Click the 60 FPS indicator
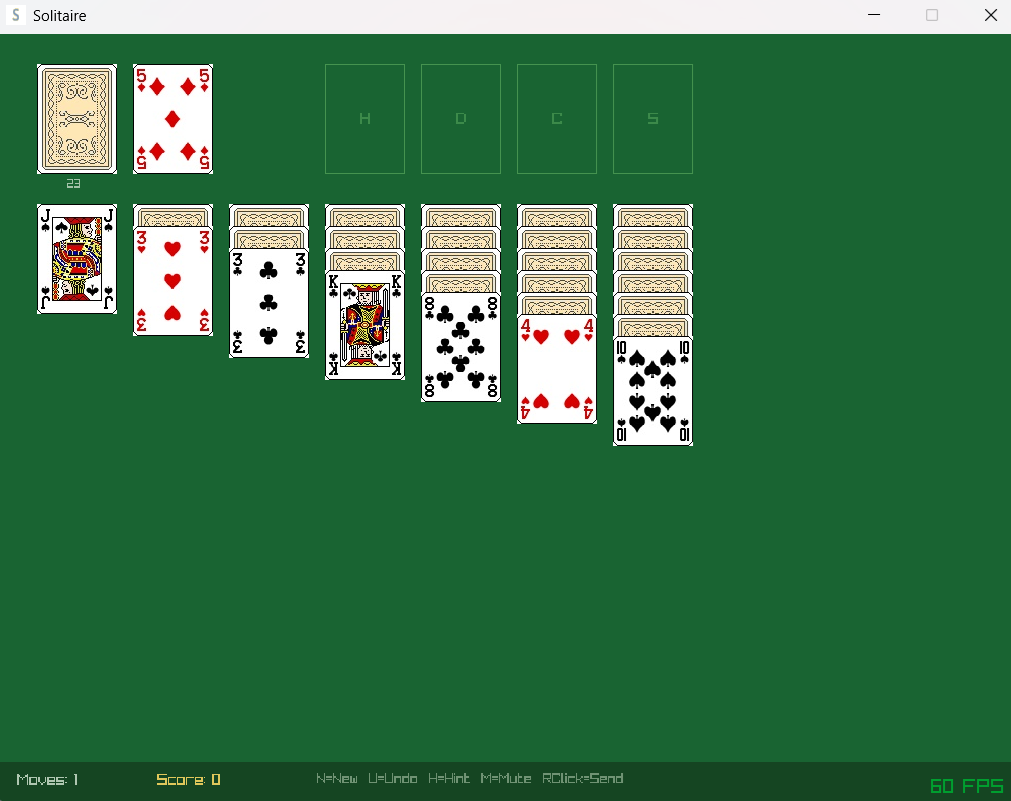The width and height of the screenshot is (1011, 801). click(x=965, y=785)
